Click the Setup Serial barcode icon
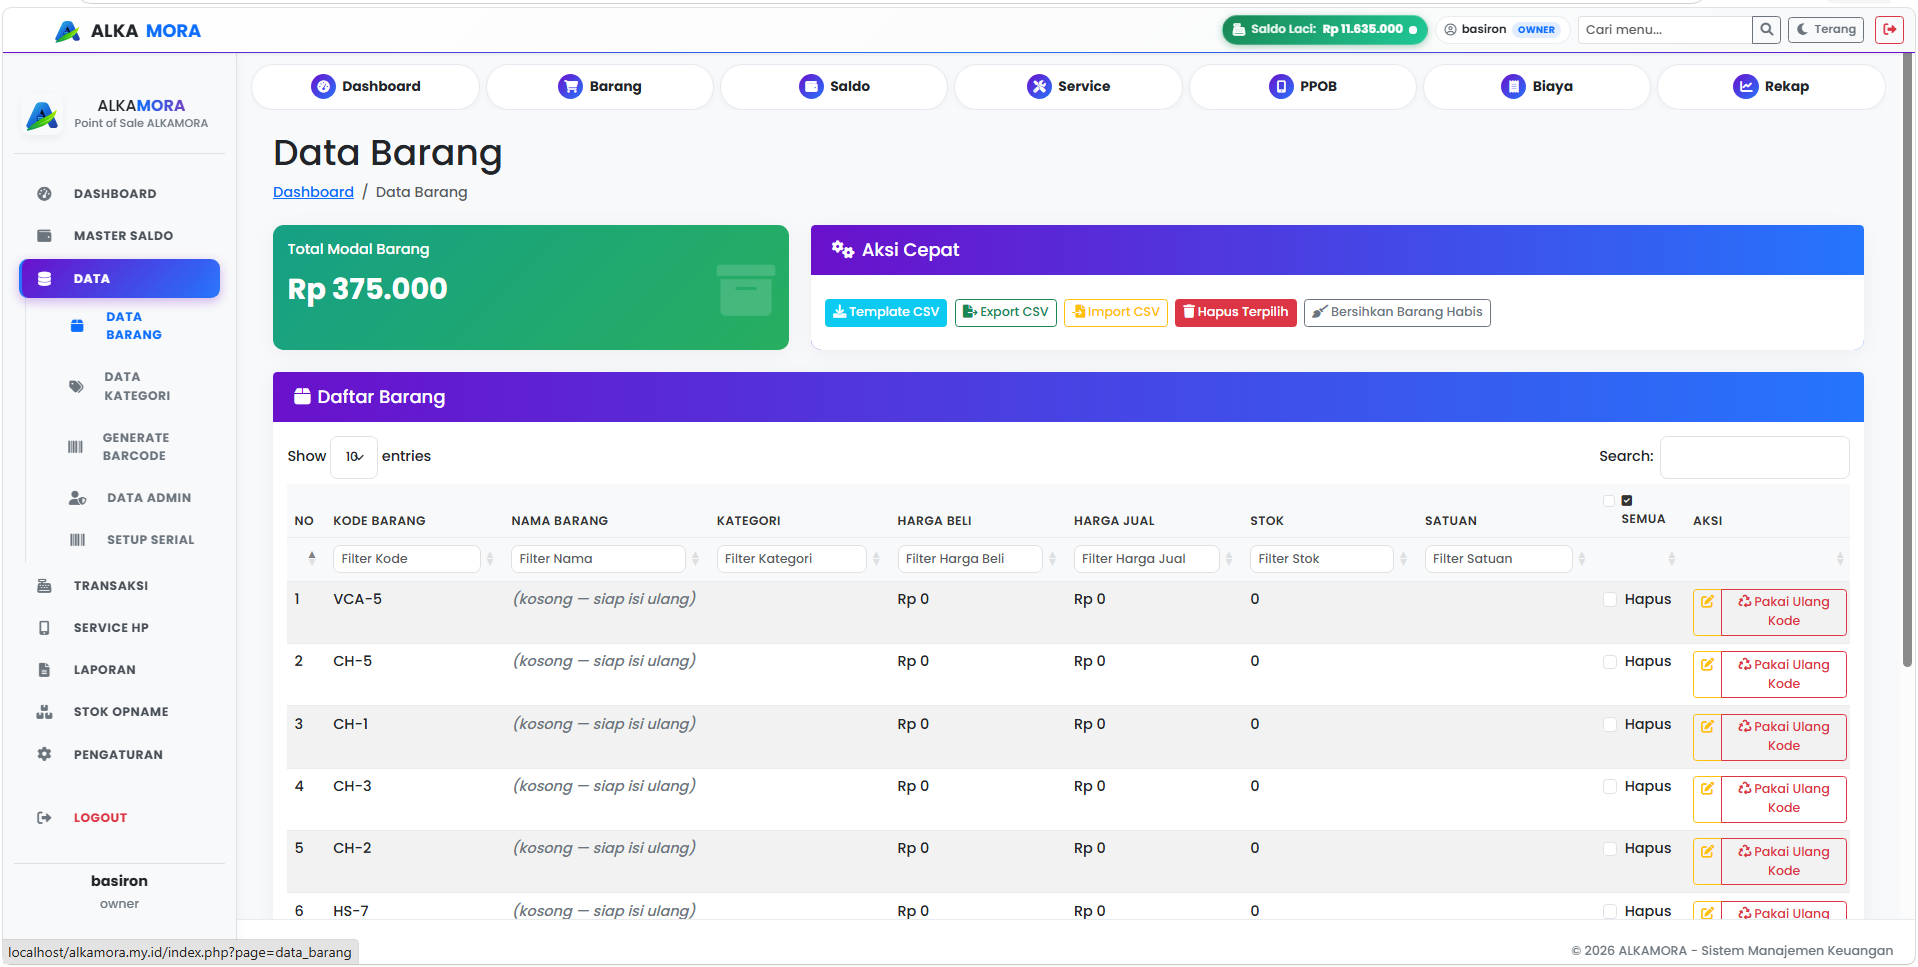Image resolution: width=1918 pixels, height=967 pixels. click(x=77, y=539)
